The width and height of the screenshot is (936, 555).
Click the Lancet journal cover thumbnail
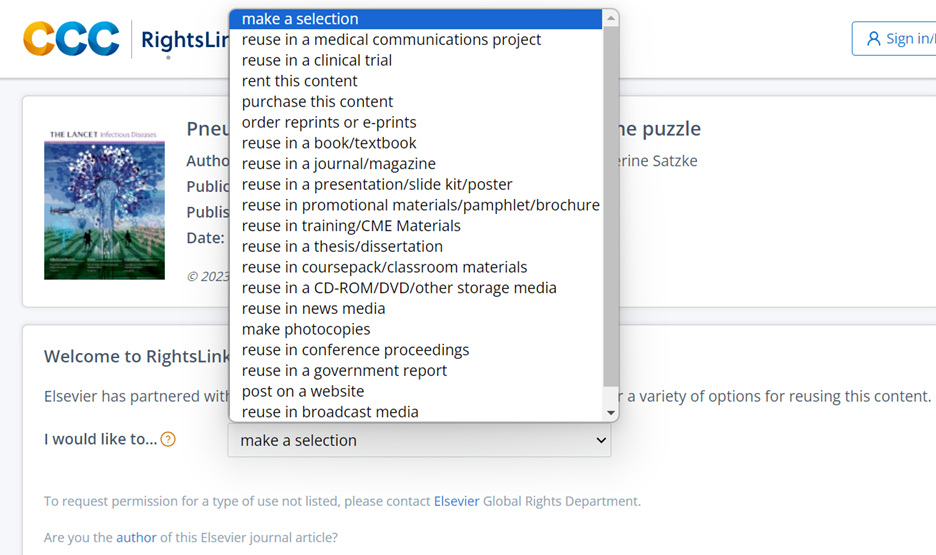[x=104, y=203]
